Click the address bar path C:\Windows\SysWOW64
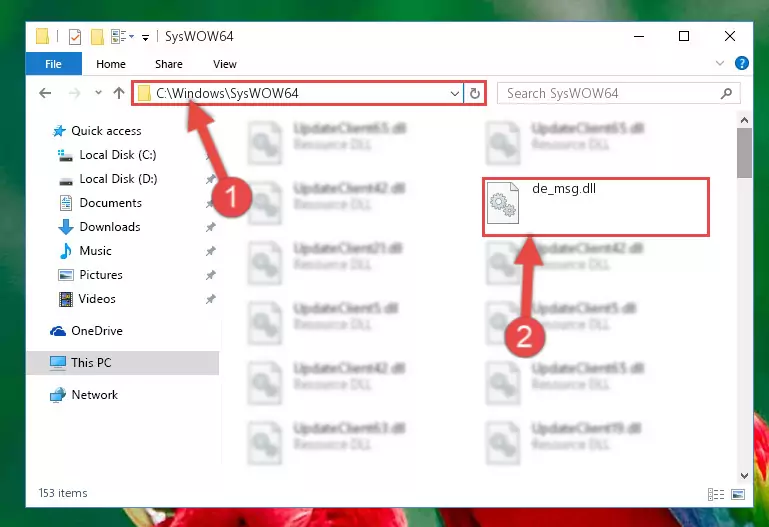 click(x=227, y=93)
